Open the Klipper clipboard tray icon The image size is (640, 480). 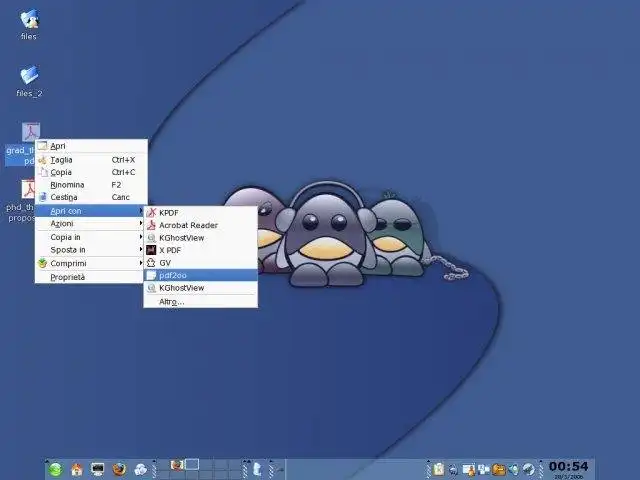438,469
